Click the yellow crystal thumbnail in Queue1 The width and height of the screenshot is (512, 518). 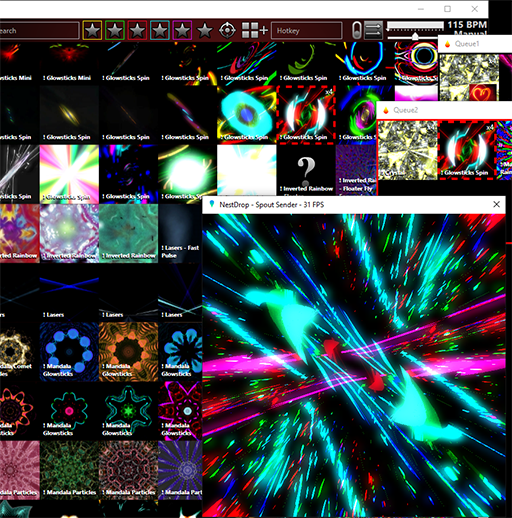click(469, 77)
